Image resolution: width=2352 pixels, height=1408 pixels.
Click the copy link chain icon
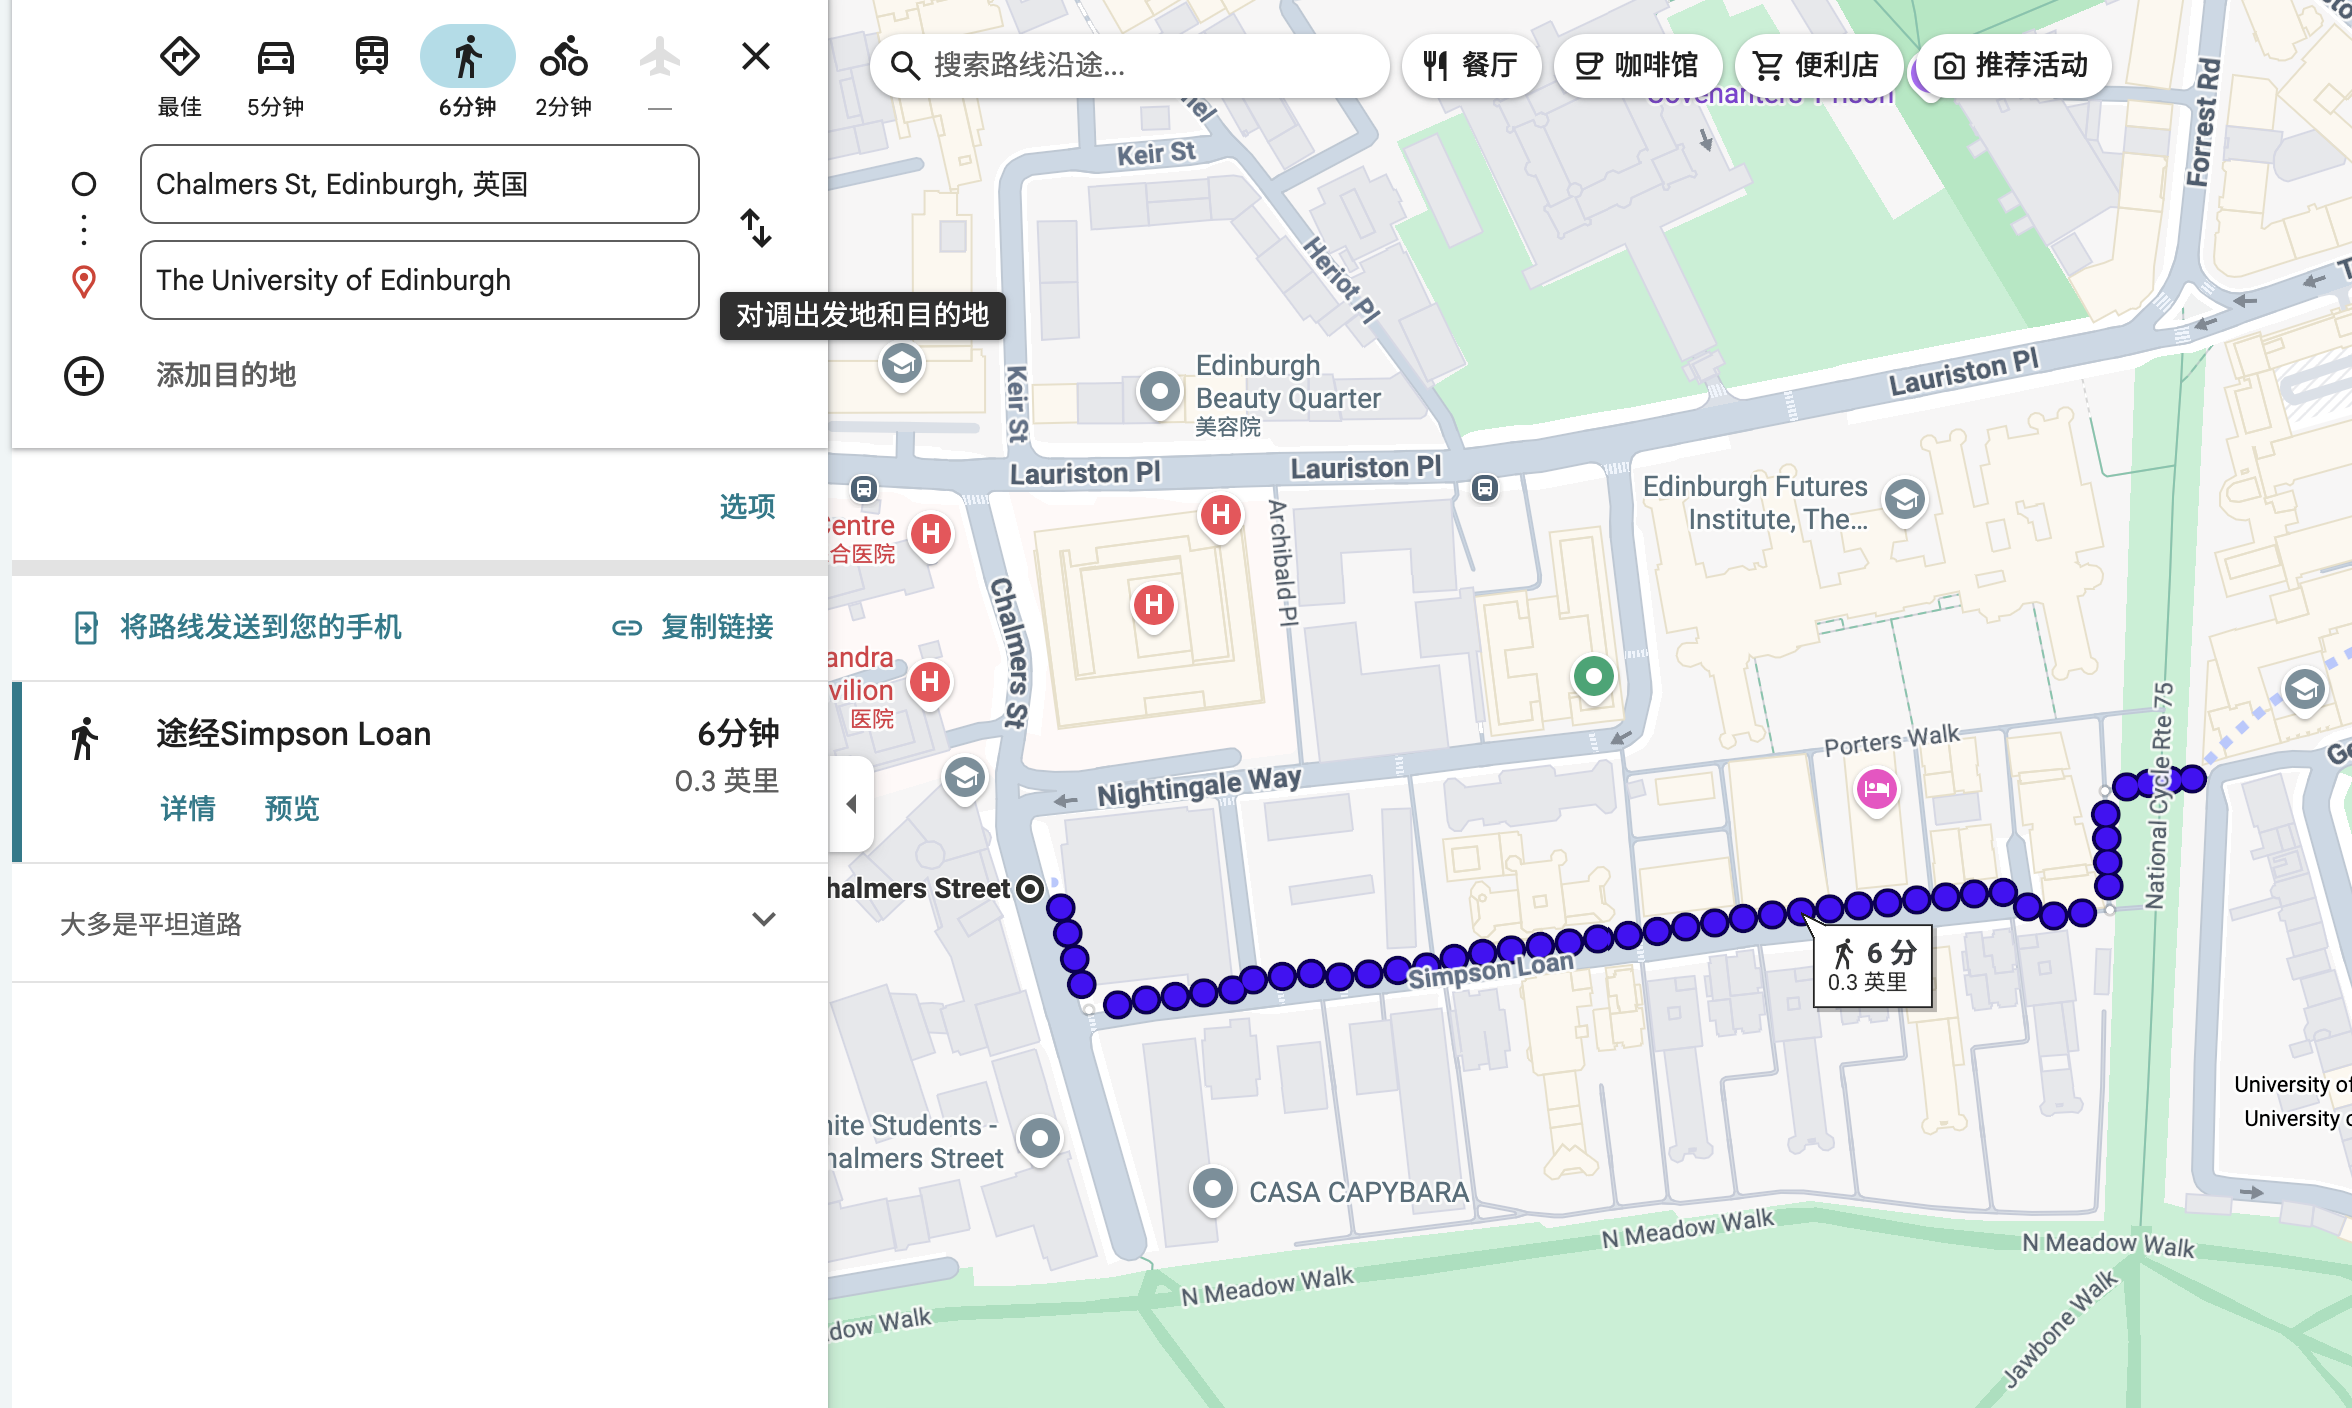pos(627,628)
